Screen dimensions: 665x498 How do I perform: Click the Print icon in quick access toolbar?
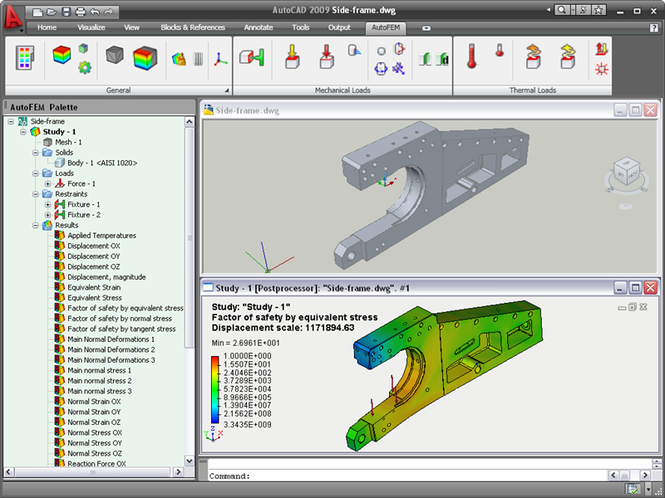pos(81,11)
